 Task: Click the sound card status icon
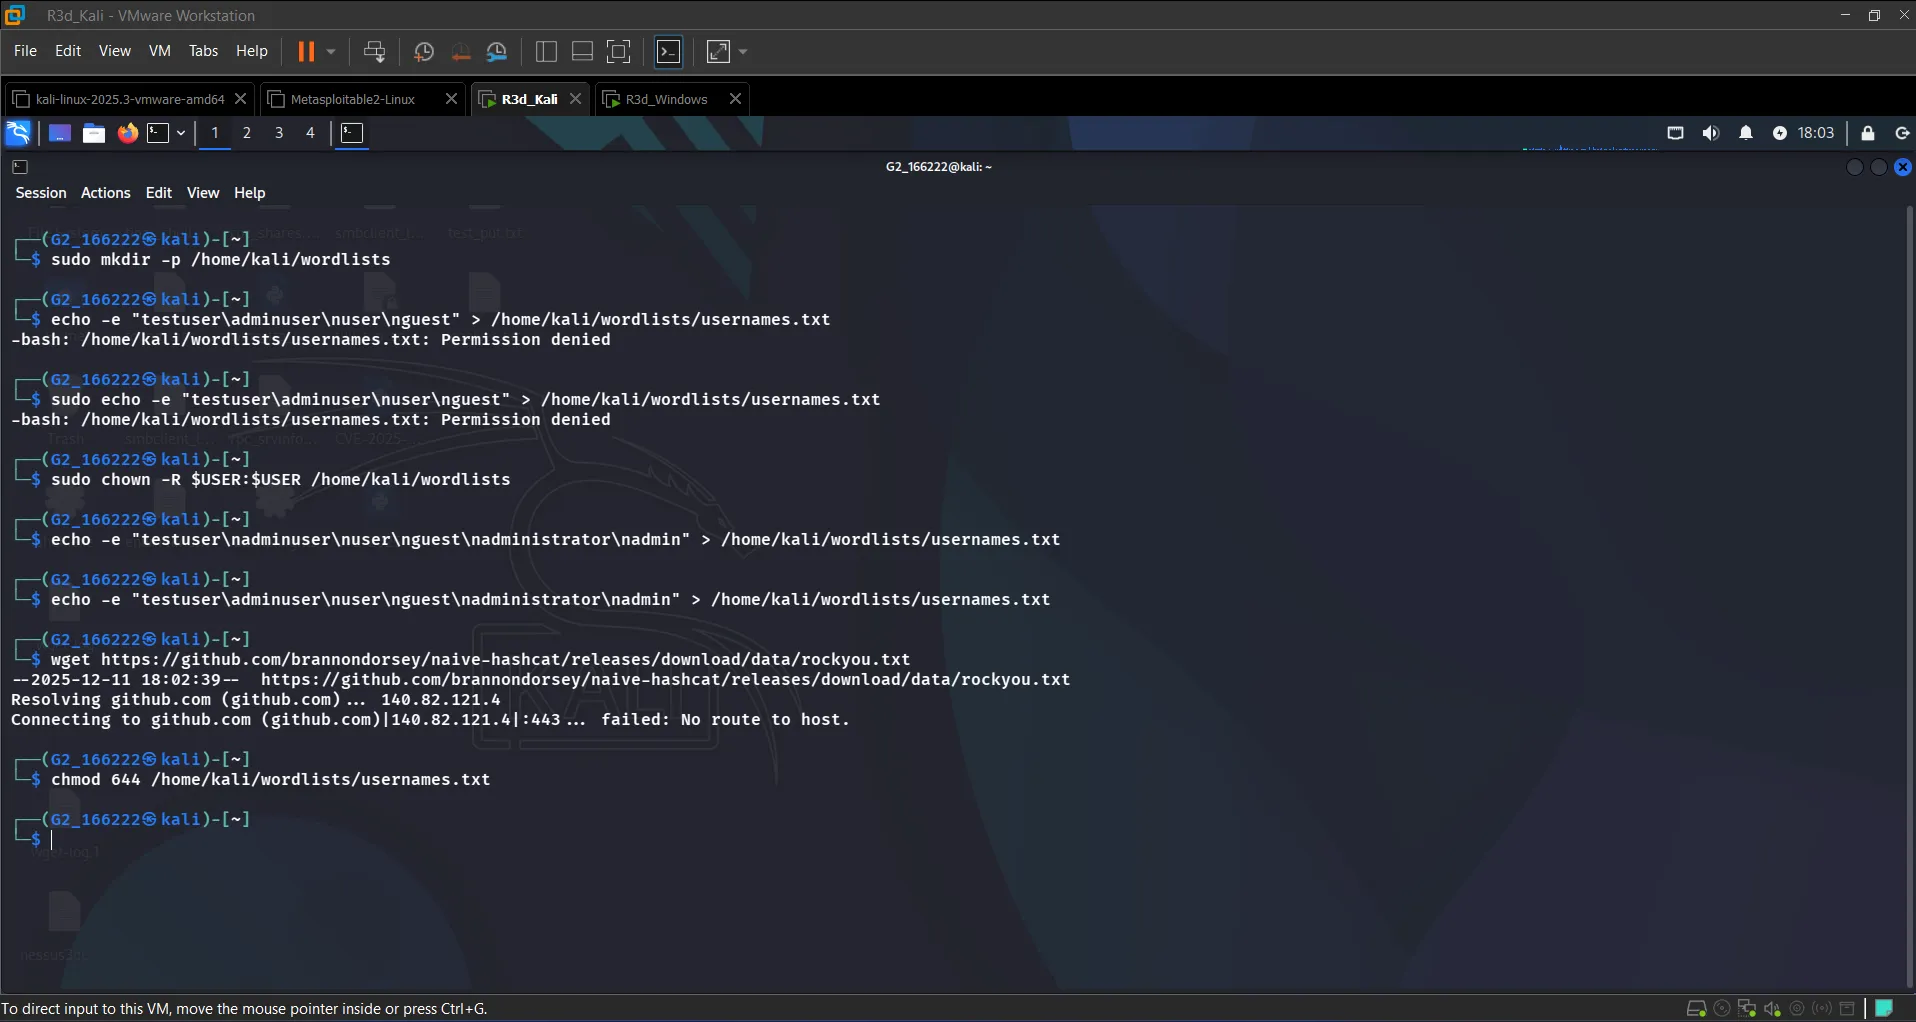(x=1772, y=1009)
